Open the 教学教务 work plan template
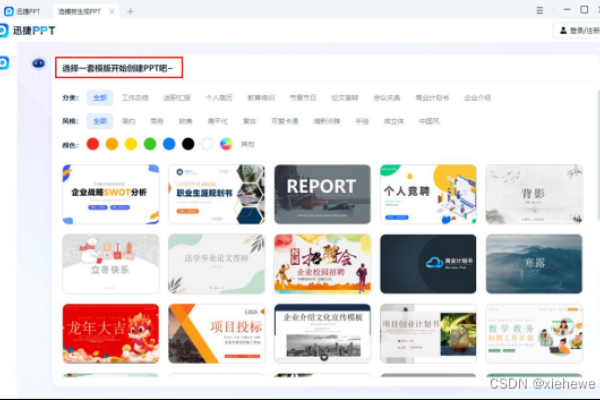The height and width of the screenshot is (400, 600). 534,334
